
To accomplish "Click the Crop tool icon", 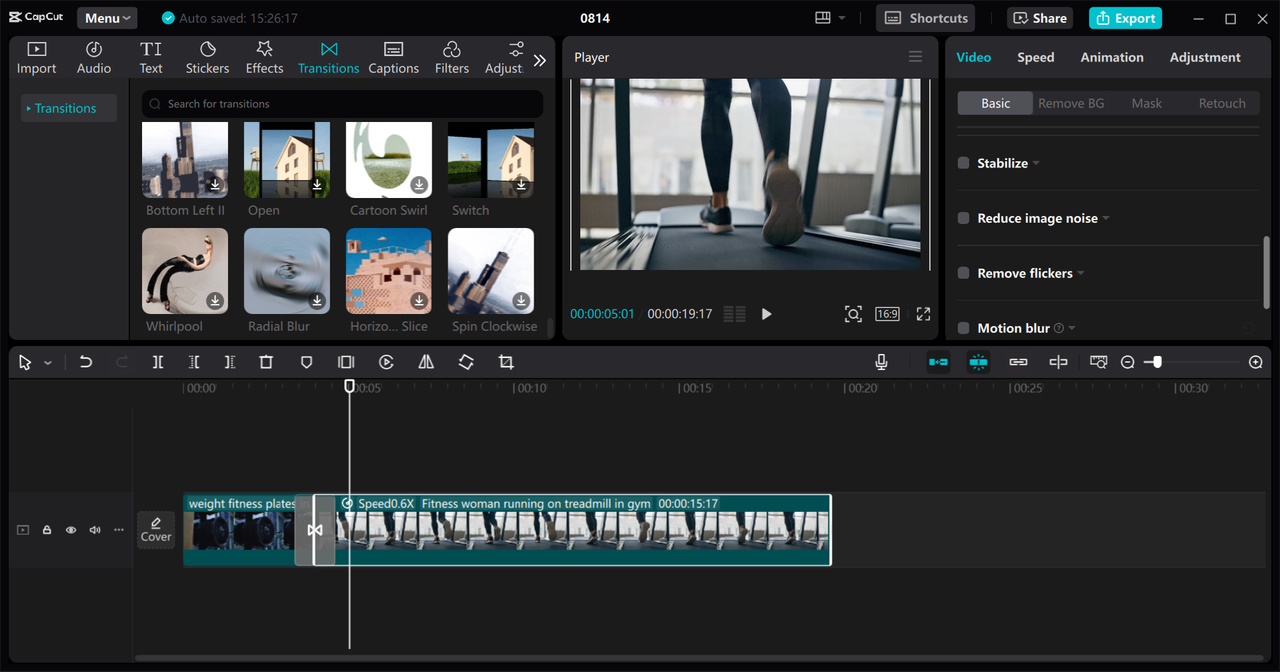I will [506, 362].
